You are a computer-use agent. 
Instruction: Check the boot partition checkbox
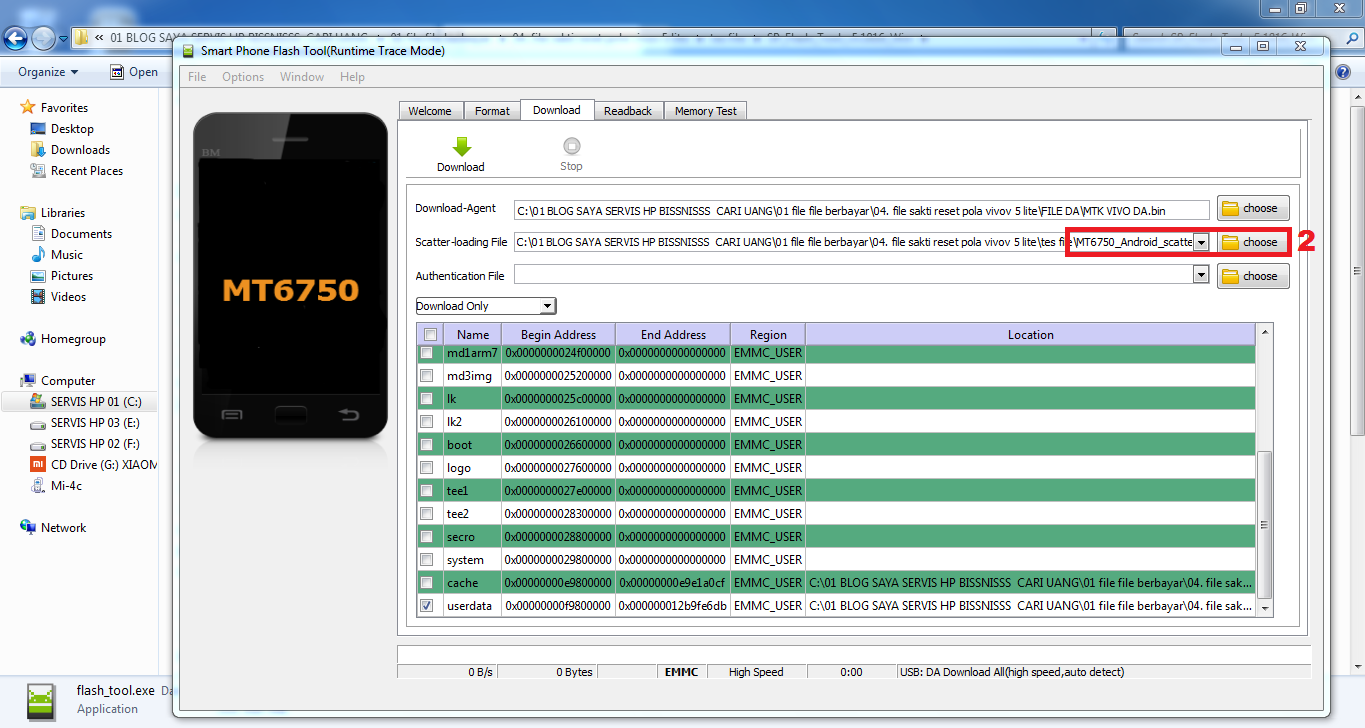click(x=427, y=445)
